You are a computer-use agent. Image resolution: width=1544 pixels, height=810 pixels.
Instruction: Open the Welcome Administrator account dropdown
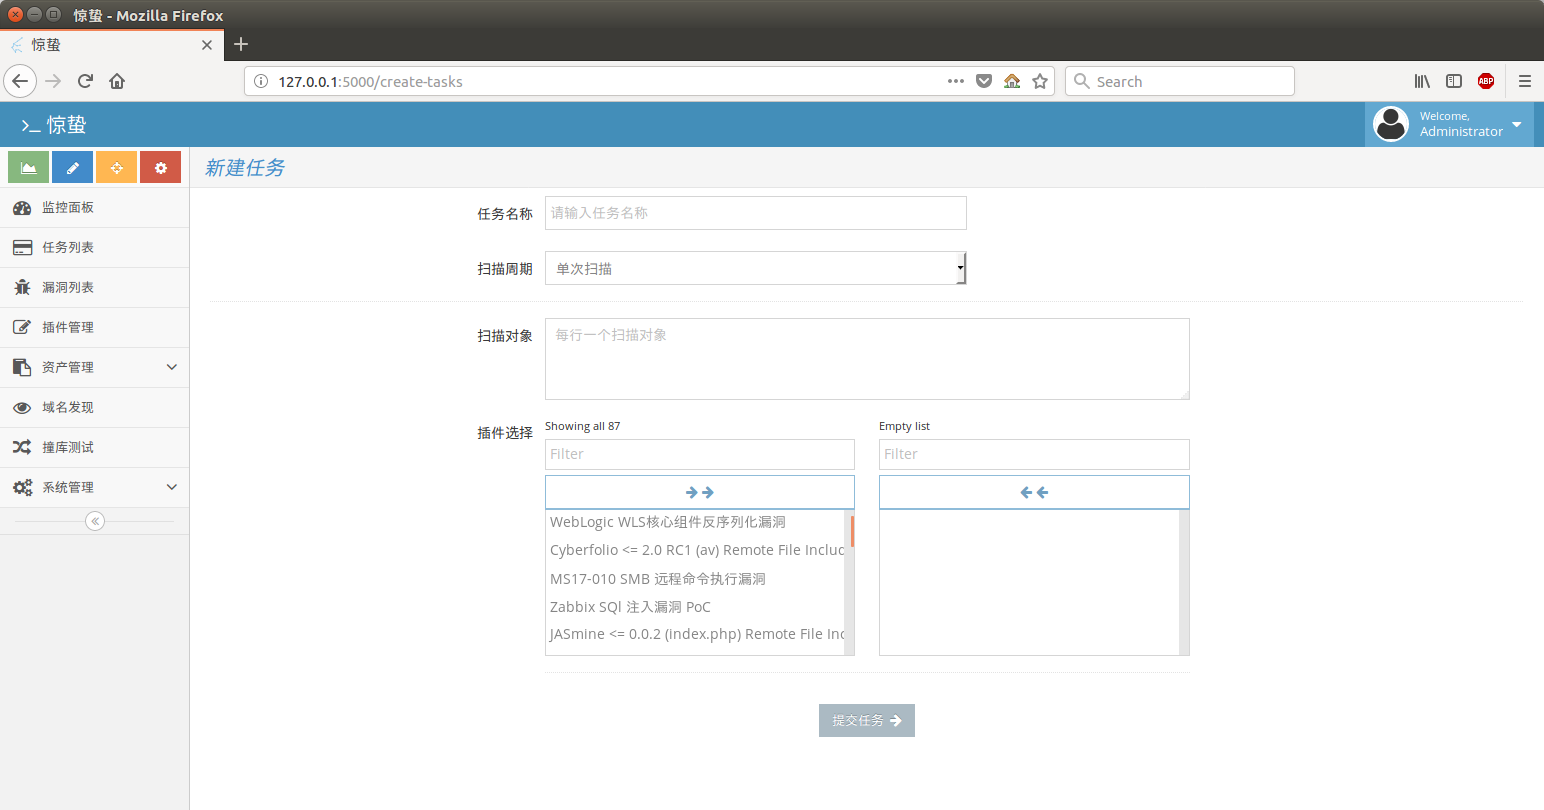click(1449, 124)
